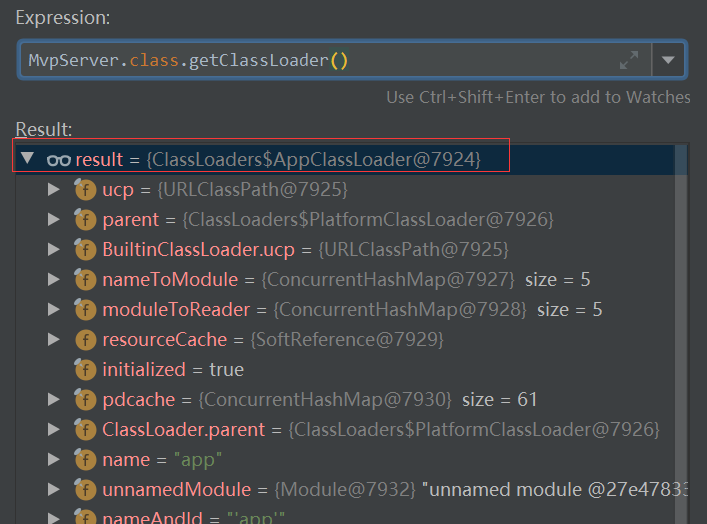Expand the unnamedModule node
This screenshot has width=707, height=524.
point(54,490)
